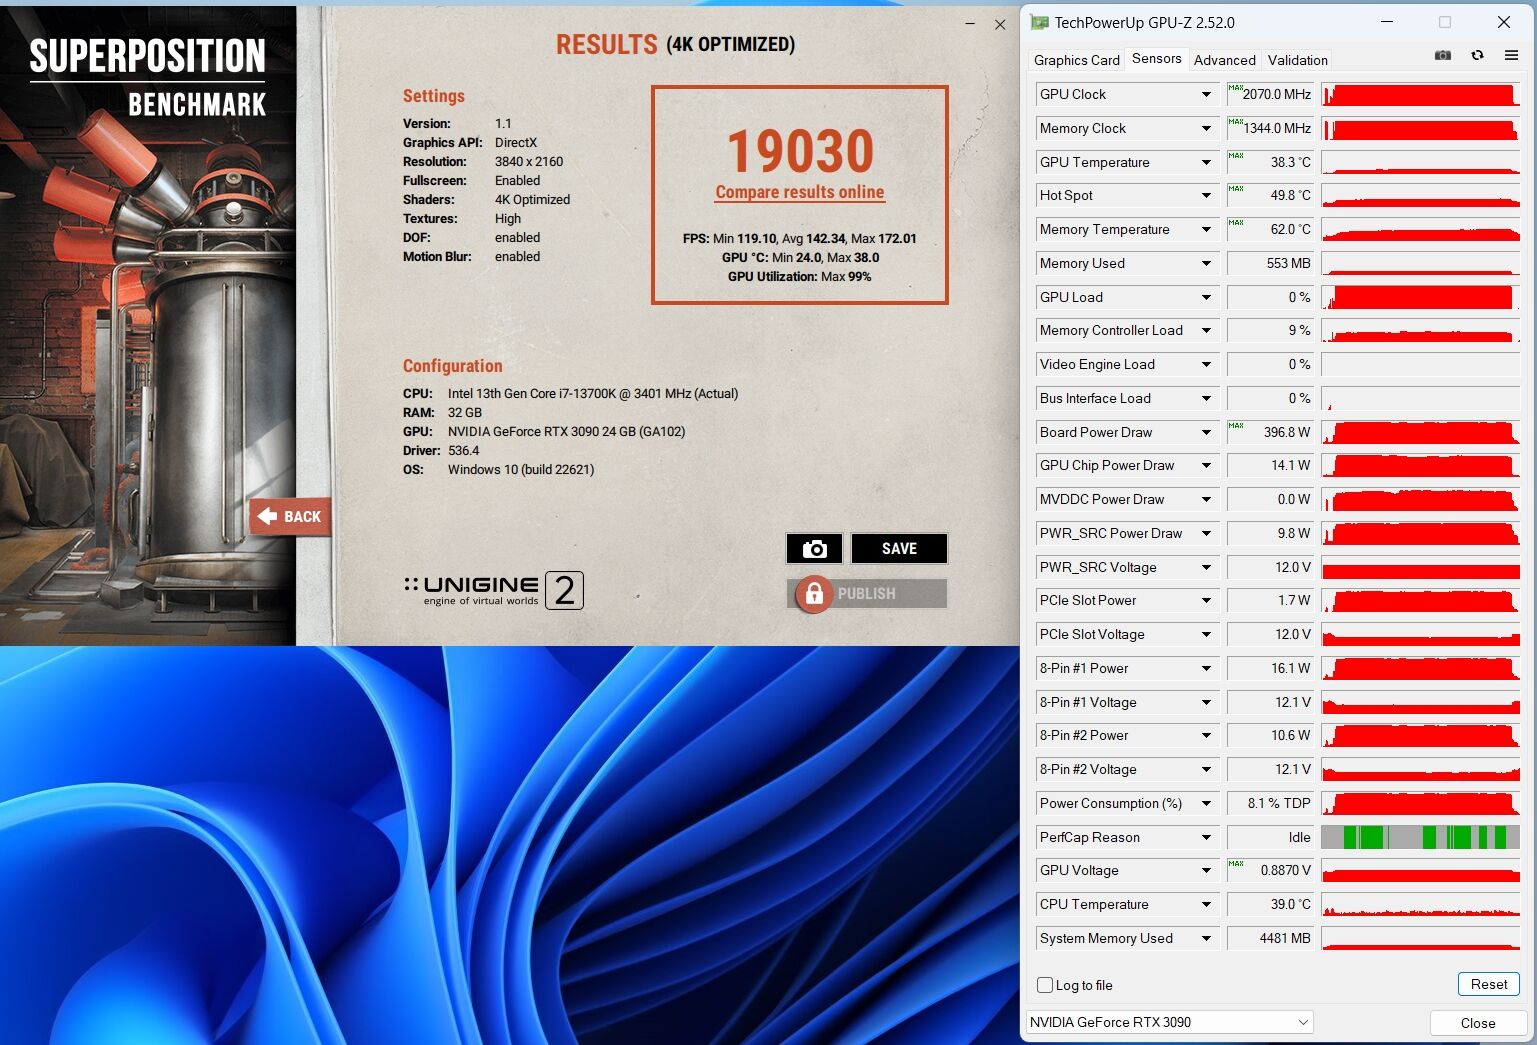
Task: Click the FPS Min Avg Max results line
Action: click(799, 239)
